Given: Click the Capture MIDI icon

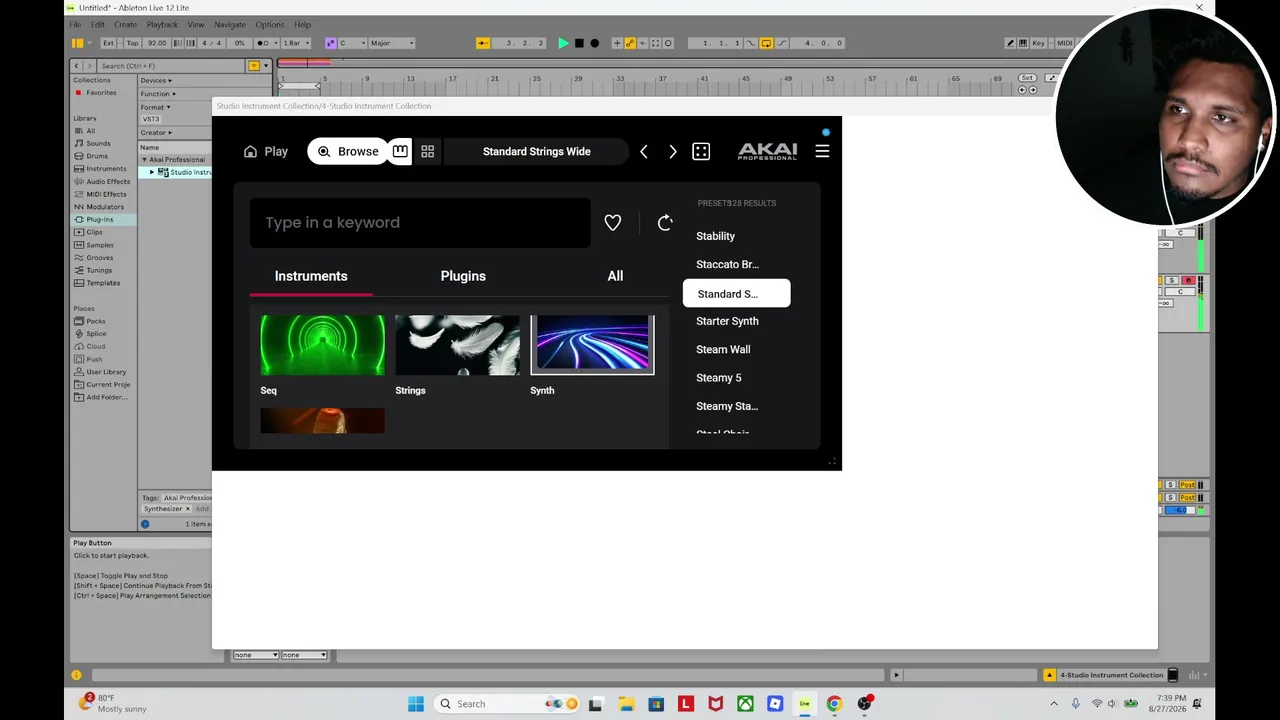Looking at the screenshot, I should click(655, 43).
